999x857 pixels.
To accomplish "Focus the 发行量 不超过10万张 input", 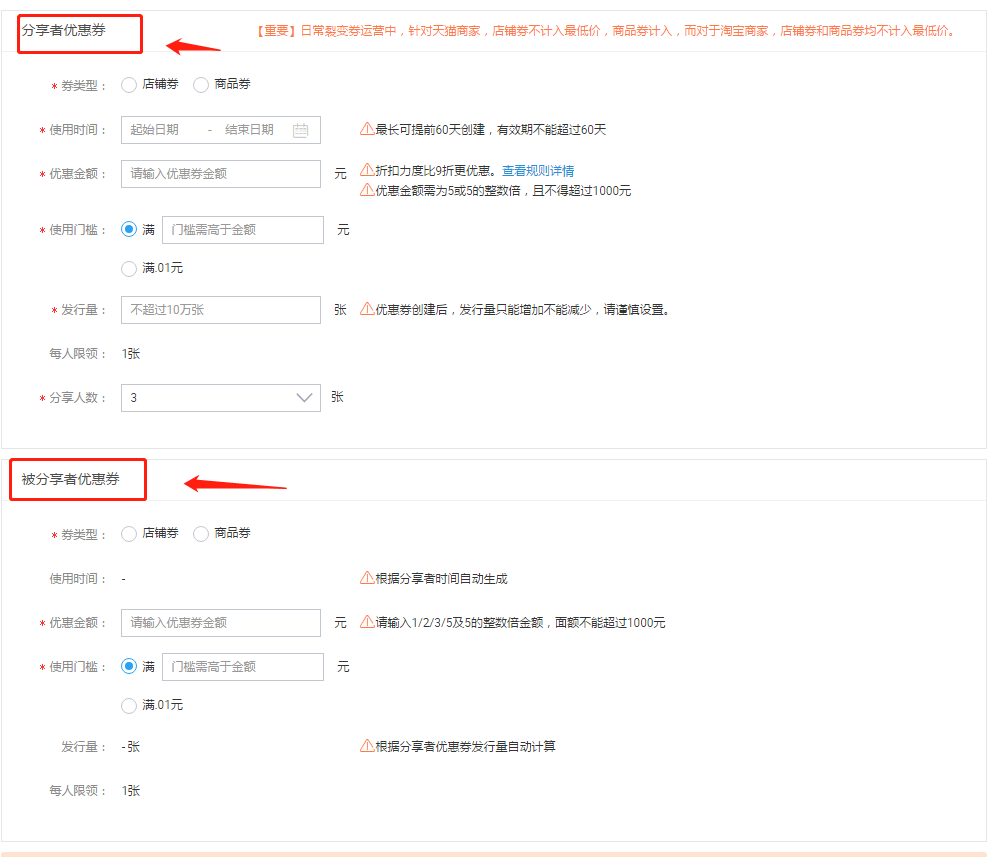I will [220, 310].
